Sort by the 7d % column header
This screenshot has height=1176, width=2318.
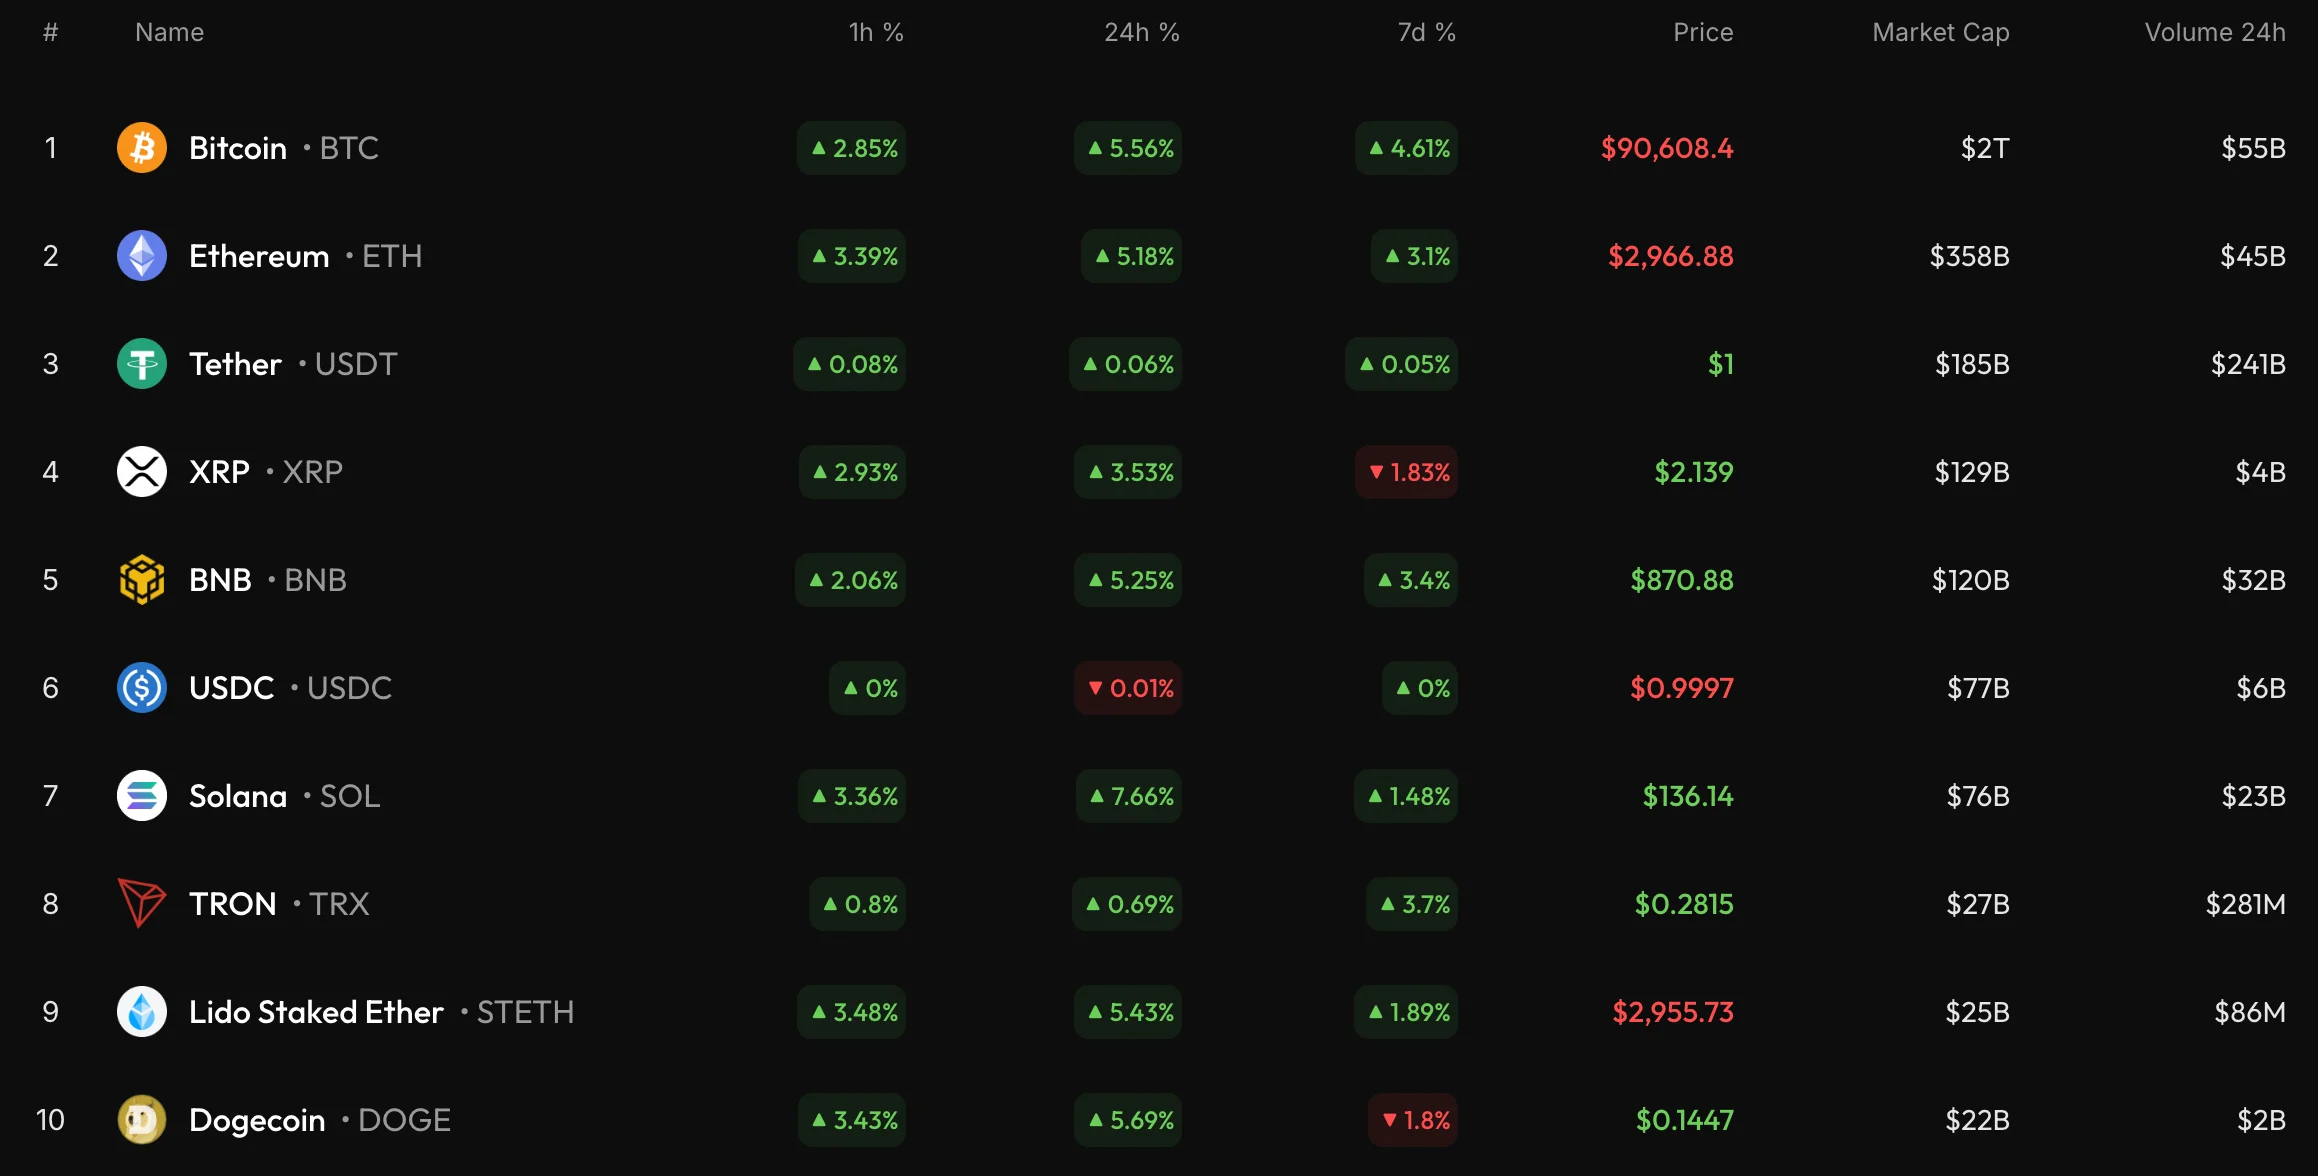click(x=1425, y=33)
